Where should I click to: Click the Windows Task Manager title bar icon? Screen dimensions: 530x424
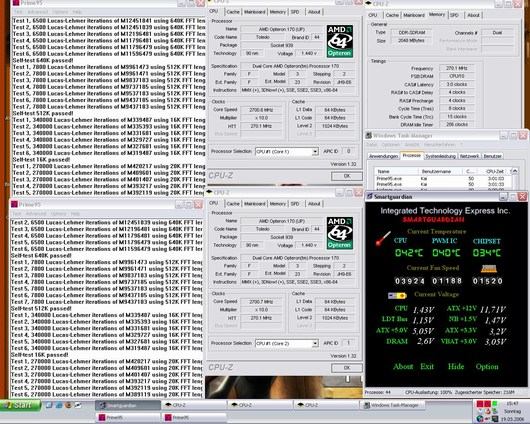coord(368,136)
